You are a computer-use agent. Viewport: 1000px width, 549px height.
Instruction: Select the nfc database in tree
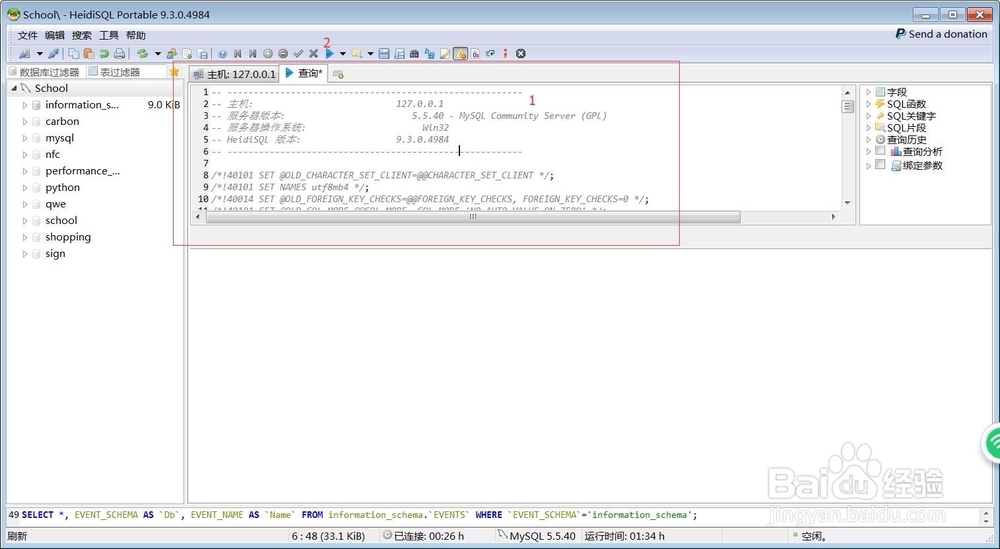tap(52, 154)
